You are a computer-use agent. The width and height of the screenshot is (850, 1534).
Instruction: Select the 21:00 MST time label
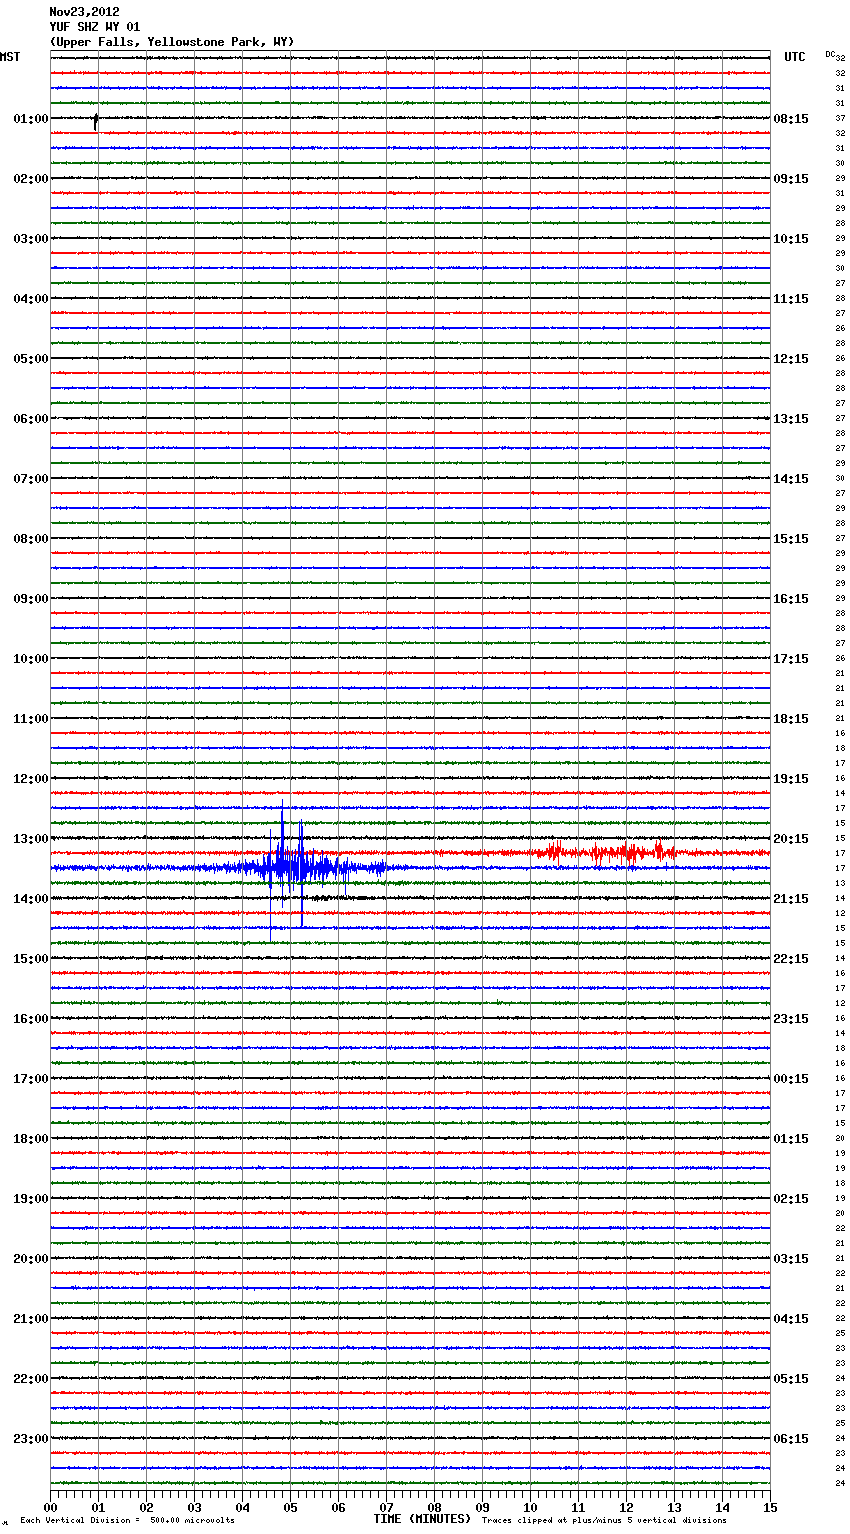[30, 1319]
